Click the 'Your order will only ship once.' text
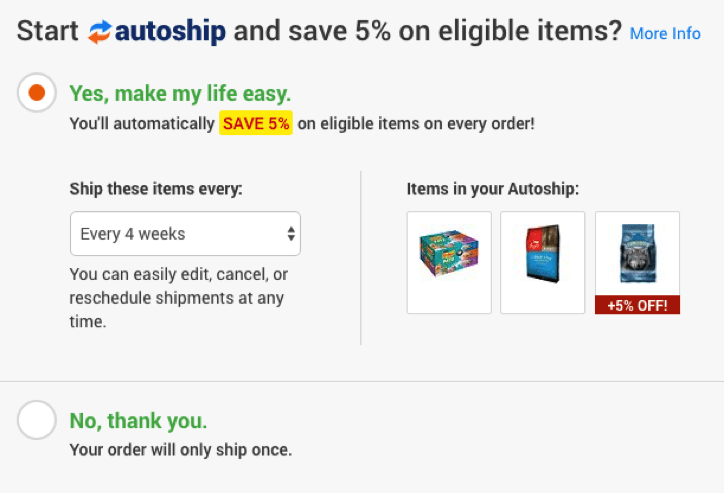This screenshot has height=494, width=725. coord(181,450)
